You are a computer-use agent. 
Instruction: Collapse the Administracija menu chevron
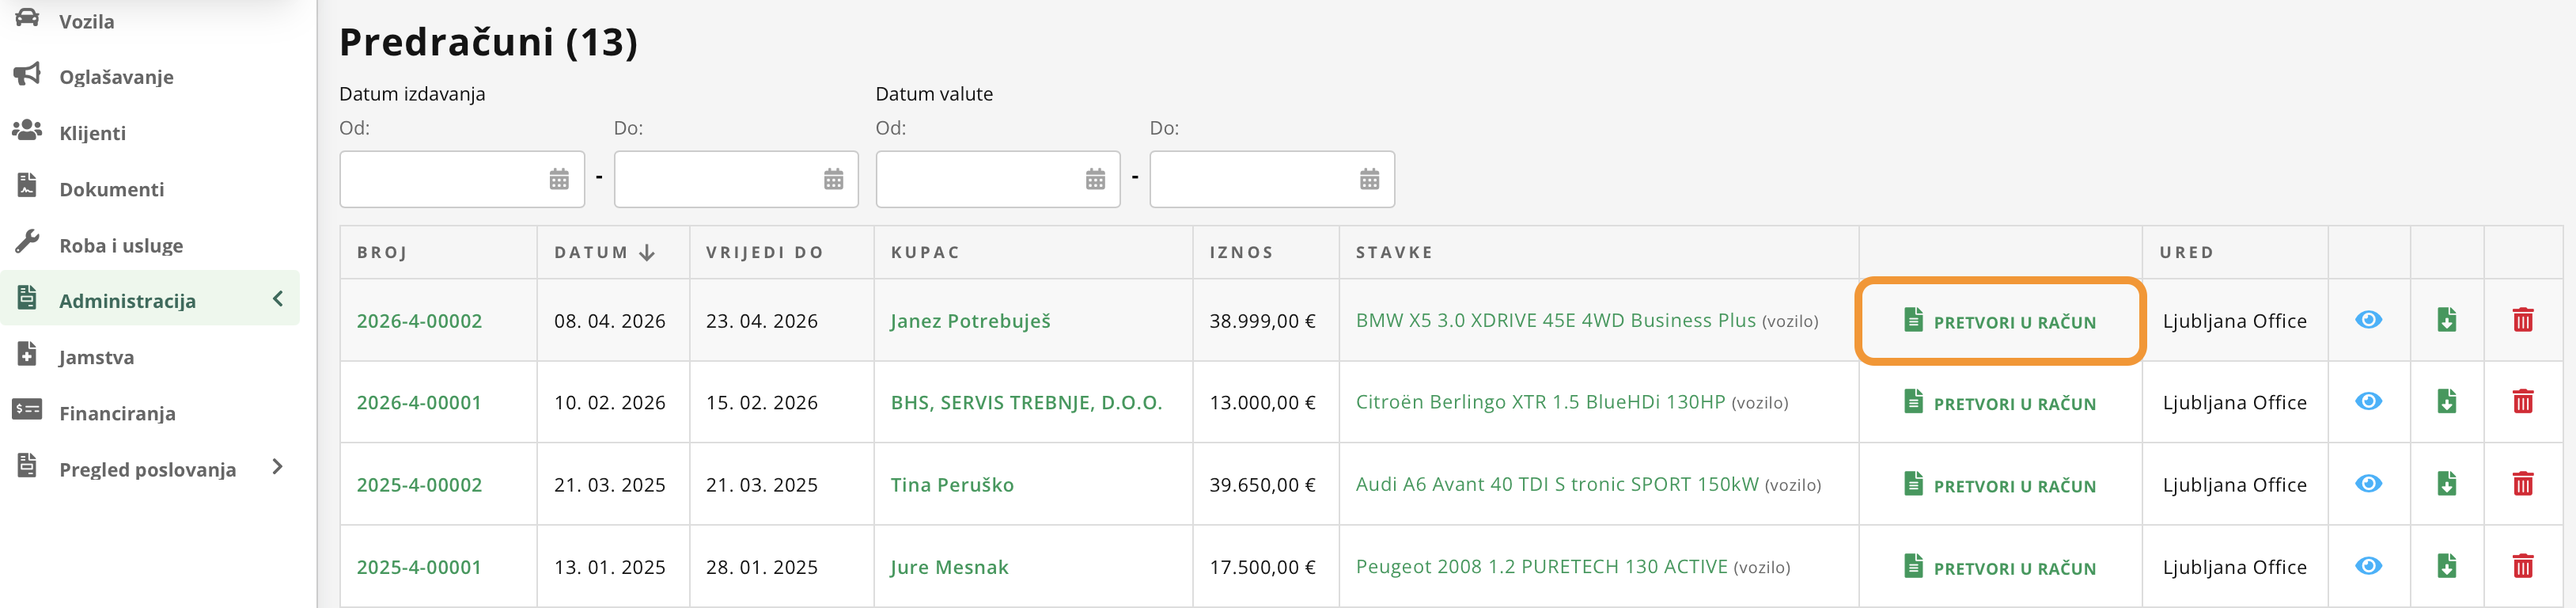click(x=278, y=299)
